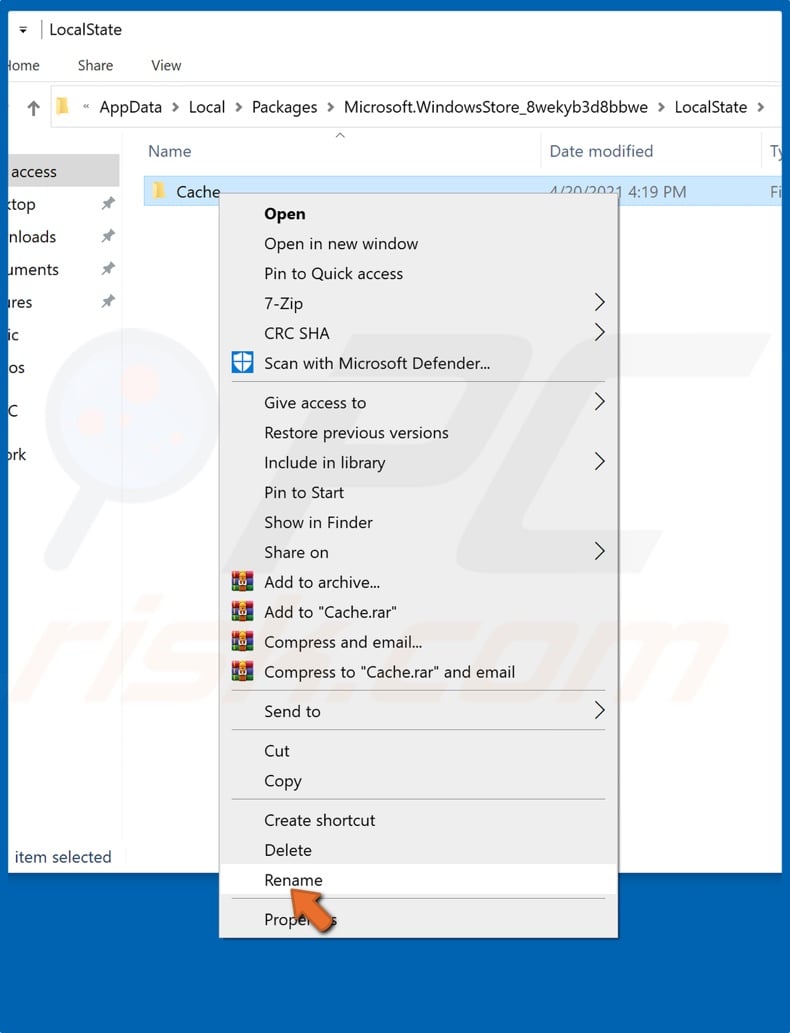Click the chevron between AppData and Local
Image resolution: width=790 pixels, height=1033 pixels.
175,107
